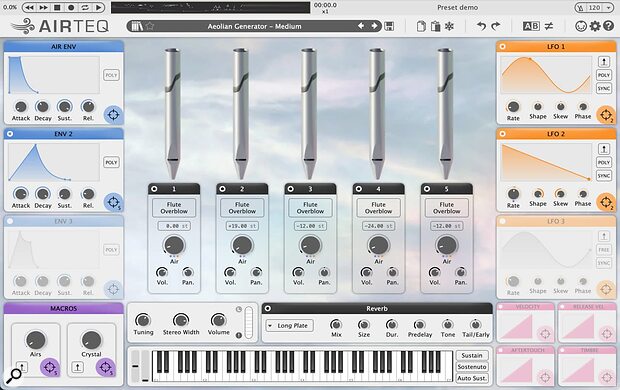The width and height of the screenshot is (620, 390).
Task: Click the redo arrow icon
Action: [x=495, y=27]
